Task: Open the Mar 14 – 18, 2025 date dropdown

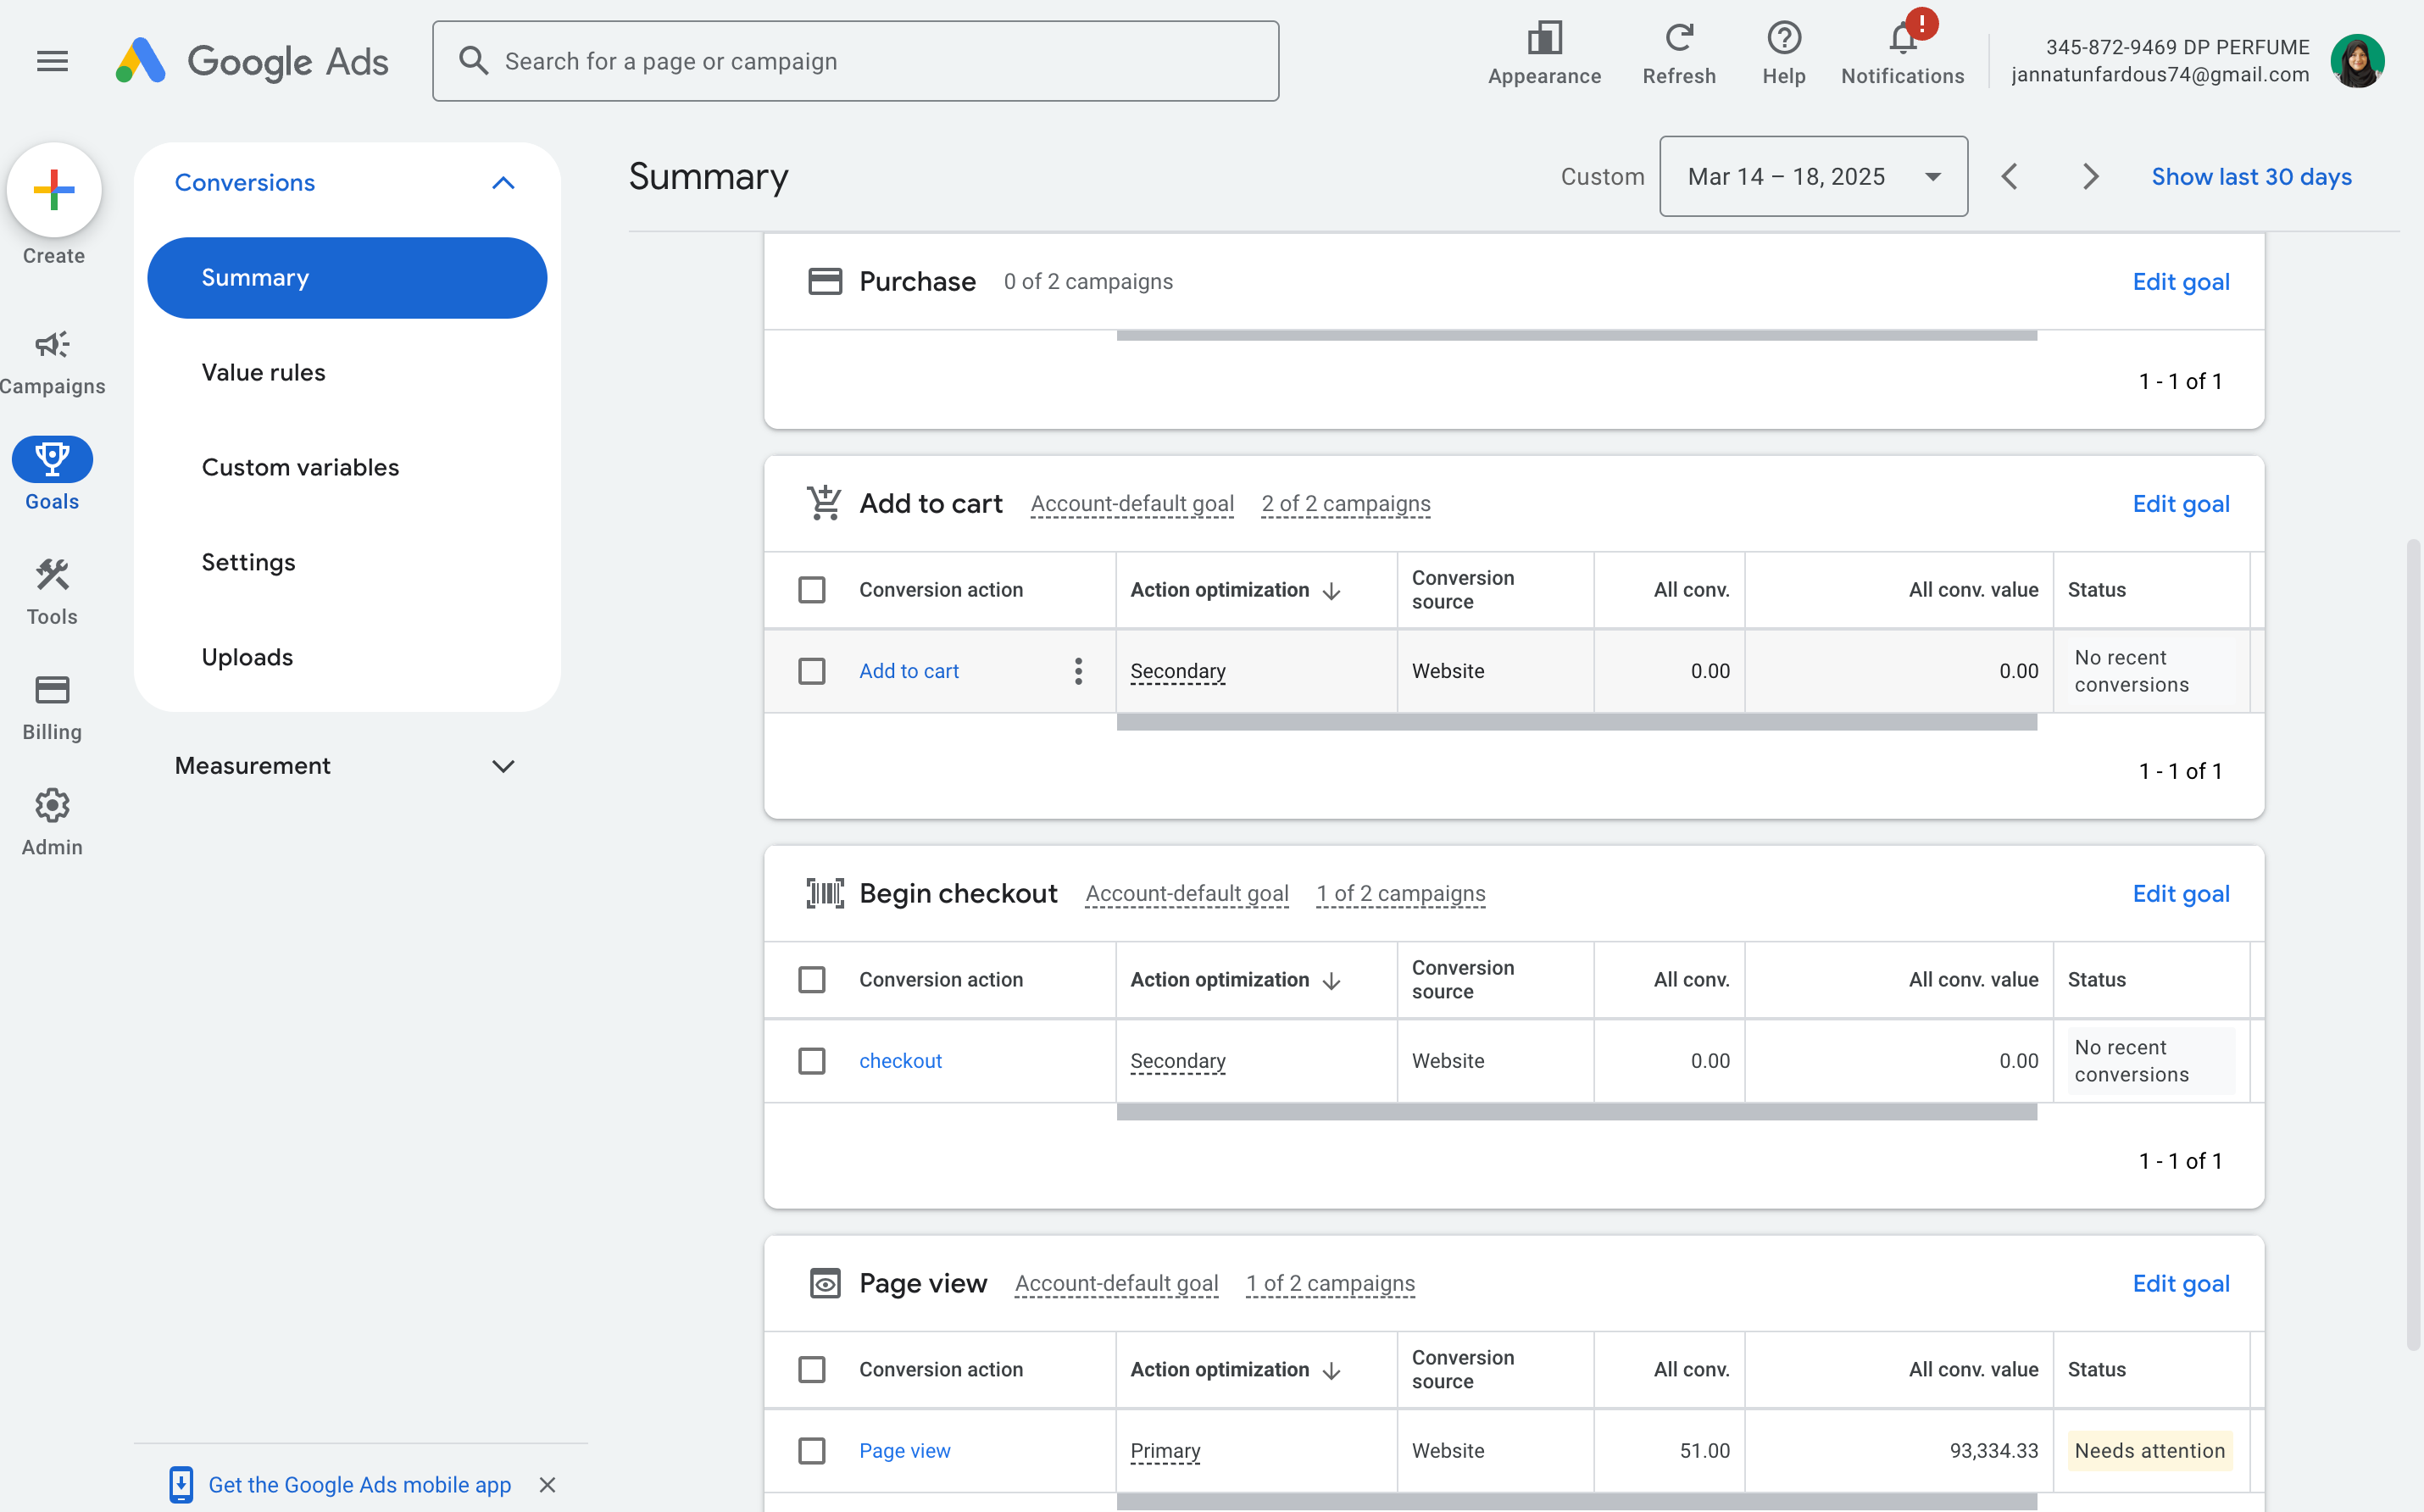Action: [1813, 177]
